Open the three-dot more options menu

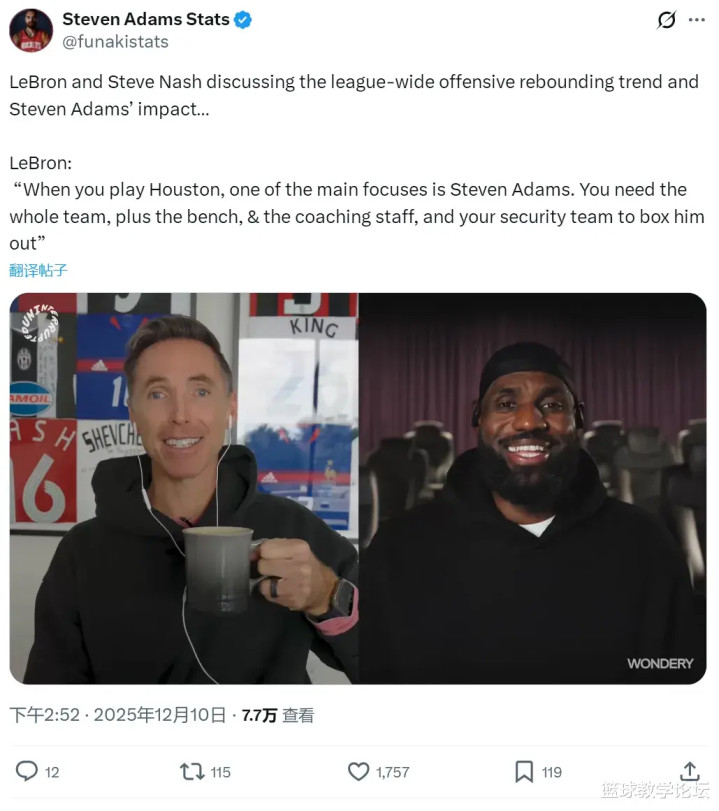697,20
